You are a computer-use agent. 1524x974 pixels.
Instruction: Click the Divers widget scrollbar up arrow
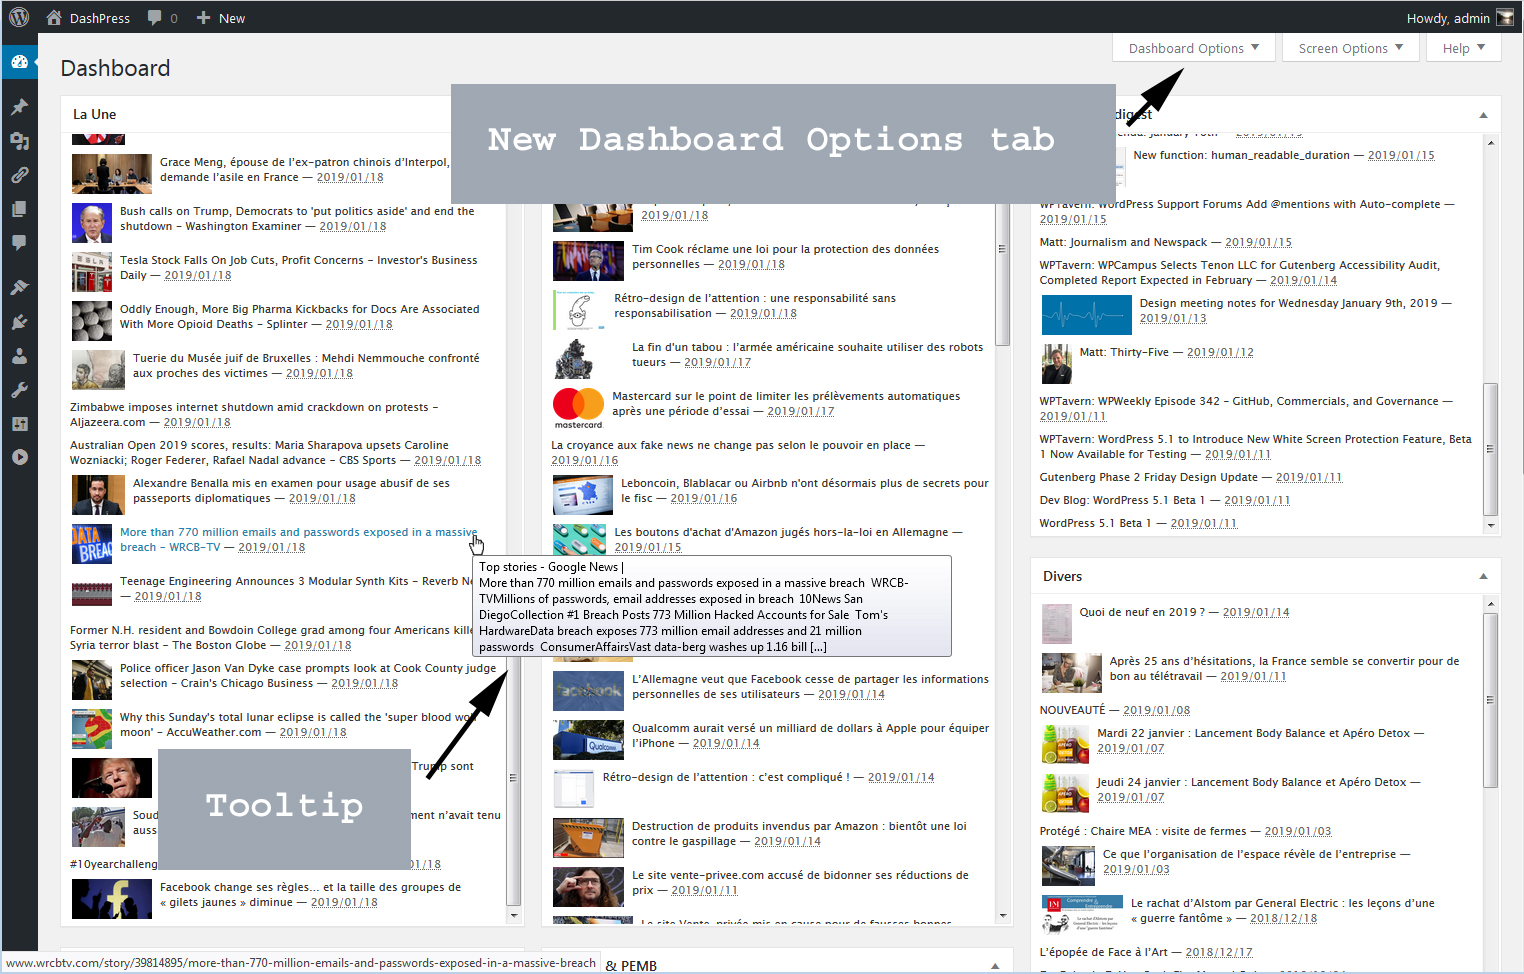point(1490,604)
